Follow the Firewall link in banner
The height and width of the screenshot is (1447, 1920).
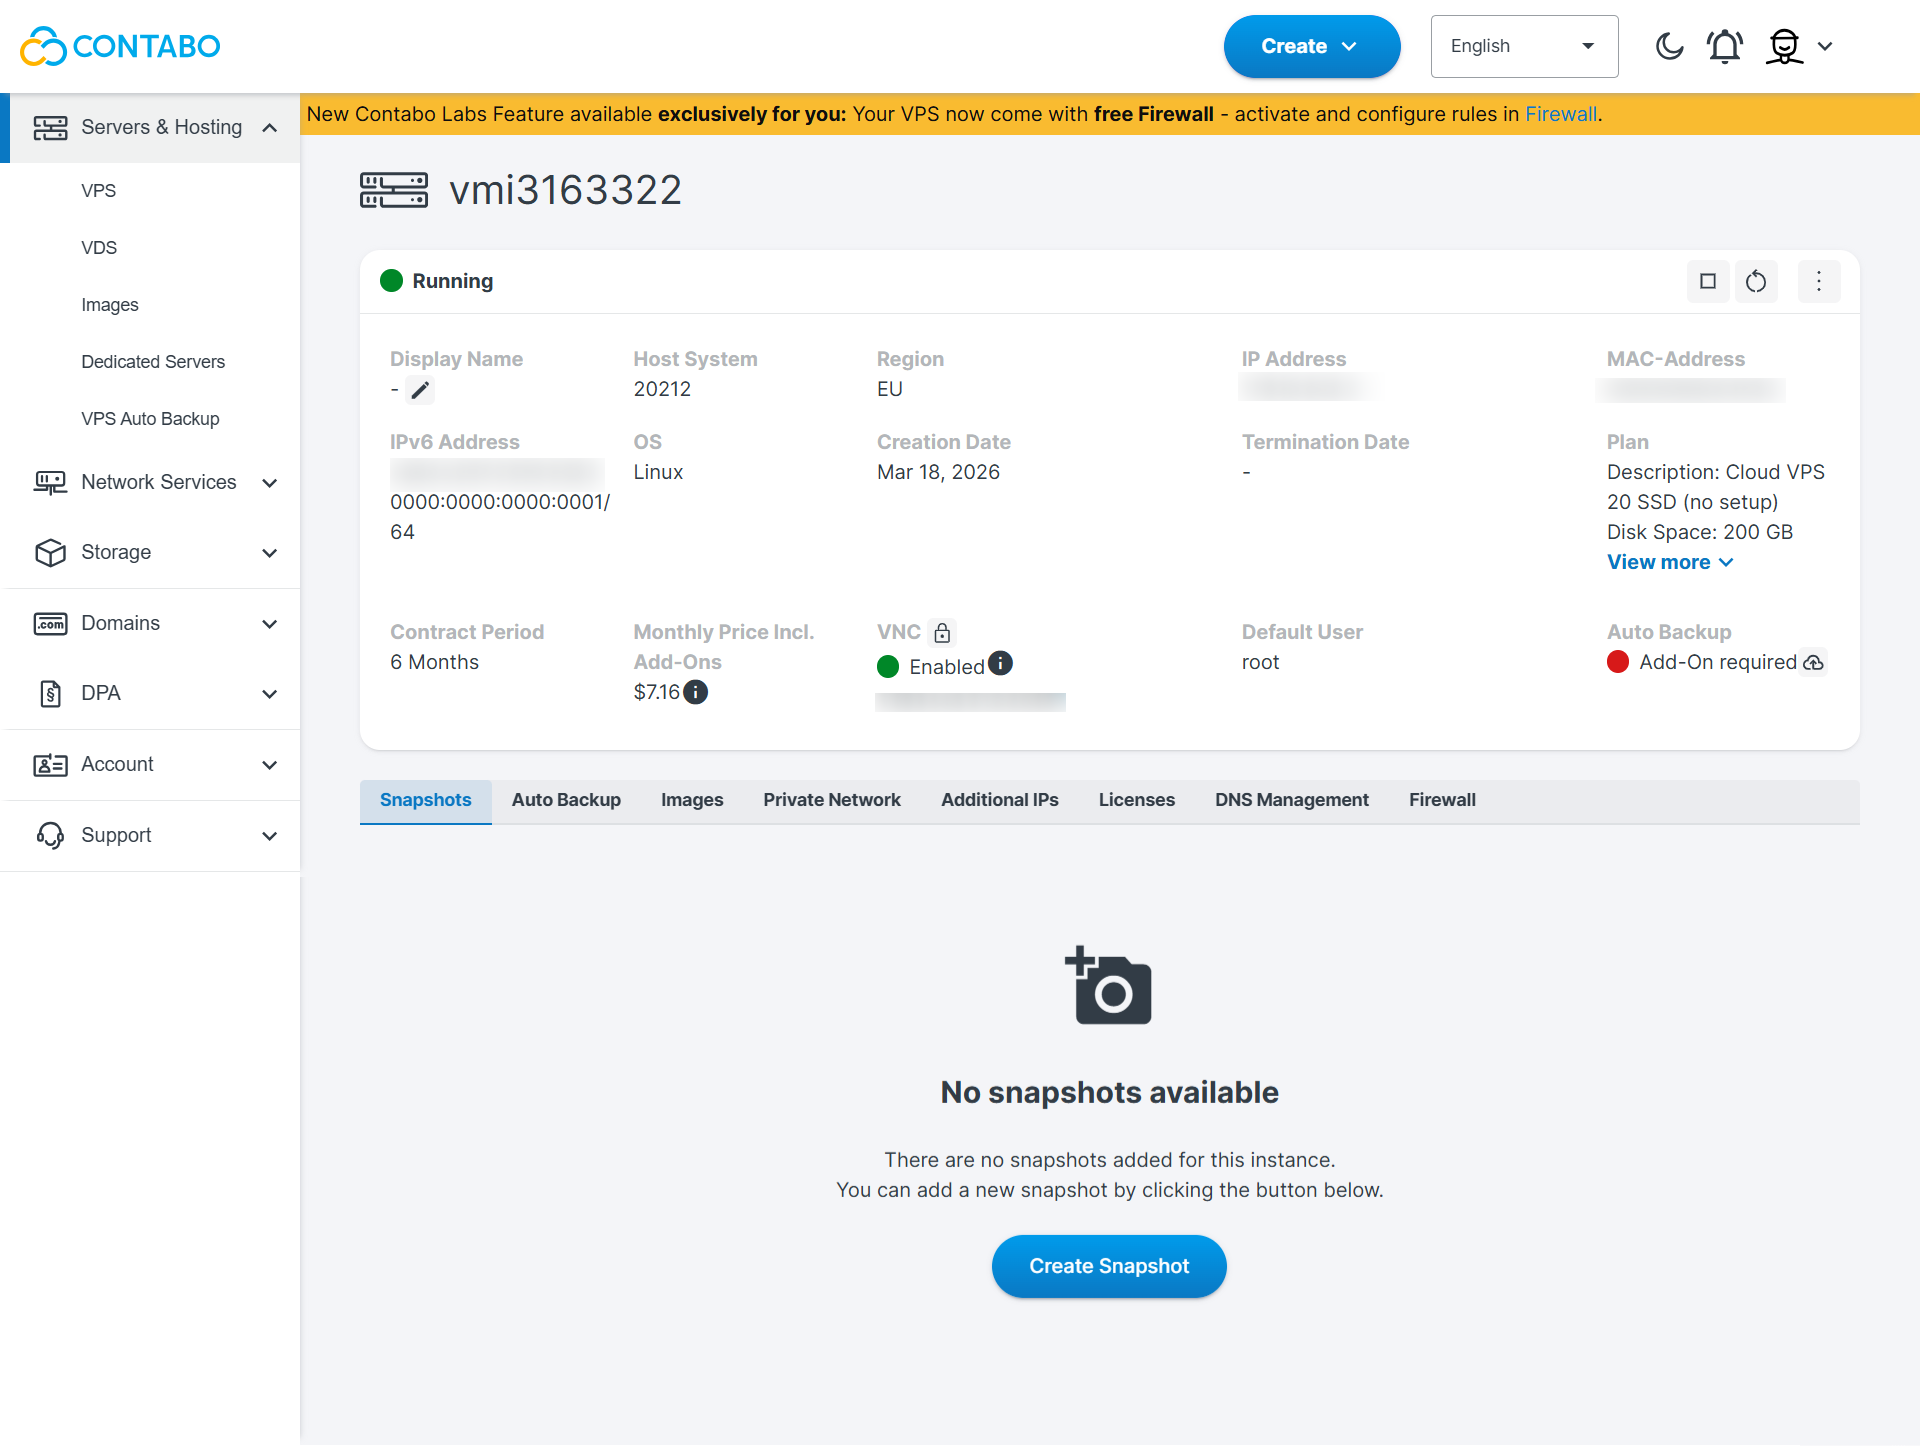[x=1560, y=114]
